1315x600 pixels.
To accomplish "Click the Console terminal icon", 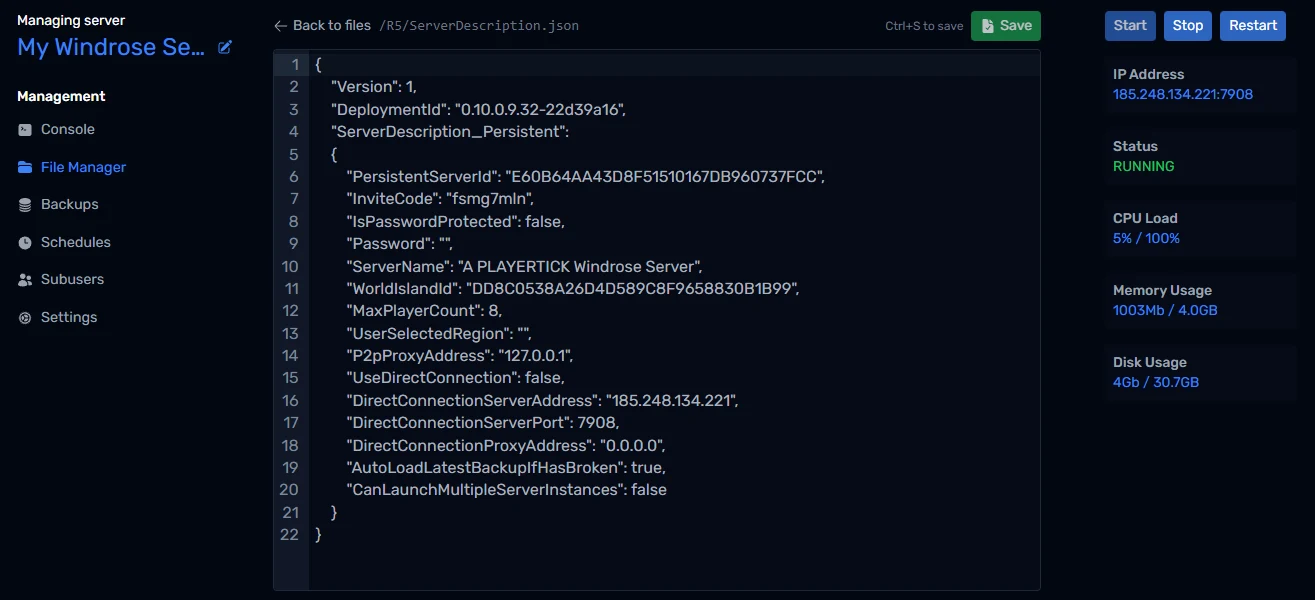I will (25, 130).
